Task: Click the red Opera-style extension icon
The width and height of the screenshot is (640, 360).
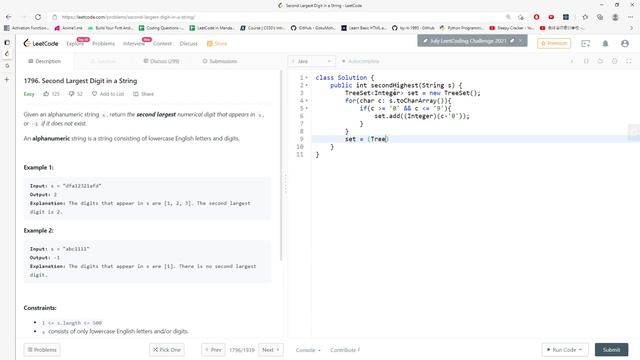Action: click(536, 17)
